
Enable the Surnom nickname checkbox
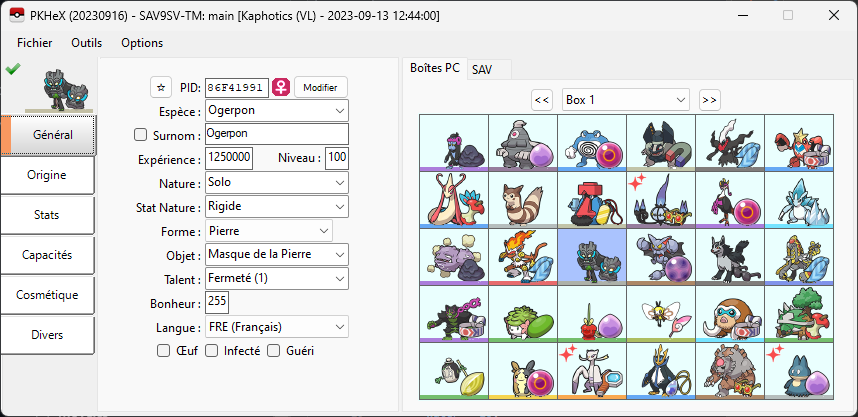pyautogui.click(x=141, y=135)
